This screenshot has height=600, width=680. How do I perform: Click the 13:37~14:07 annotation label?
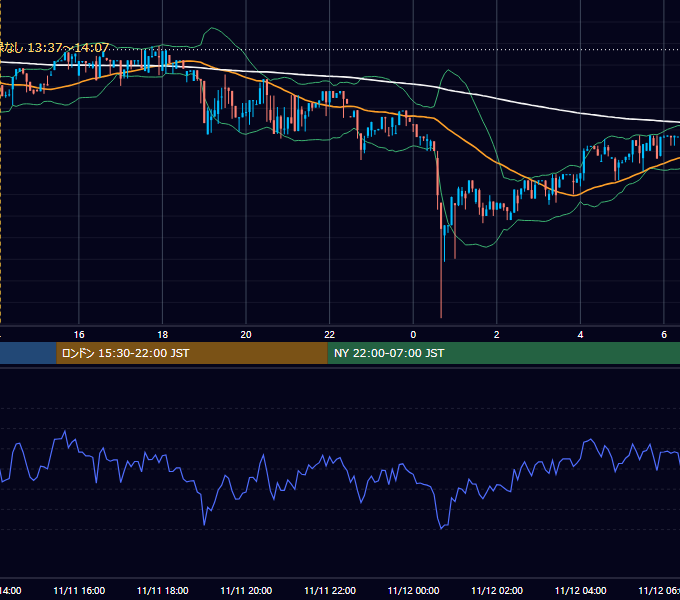(x=54, y=47)
